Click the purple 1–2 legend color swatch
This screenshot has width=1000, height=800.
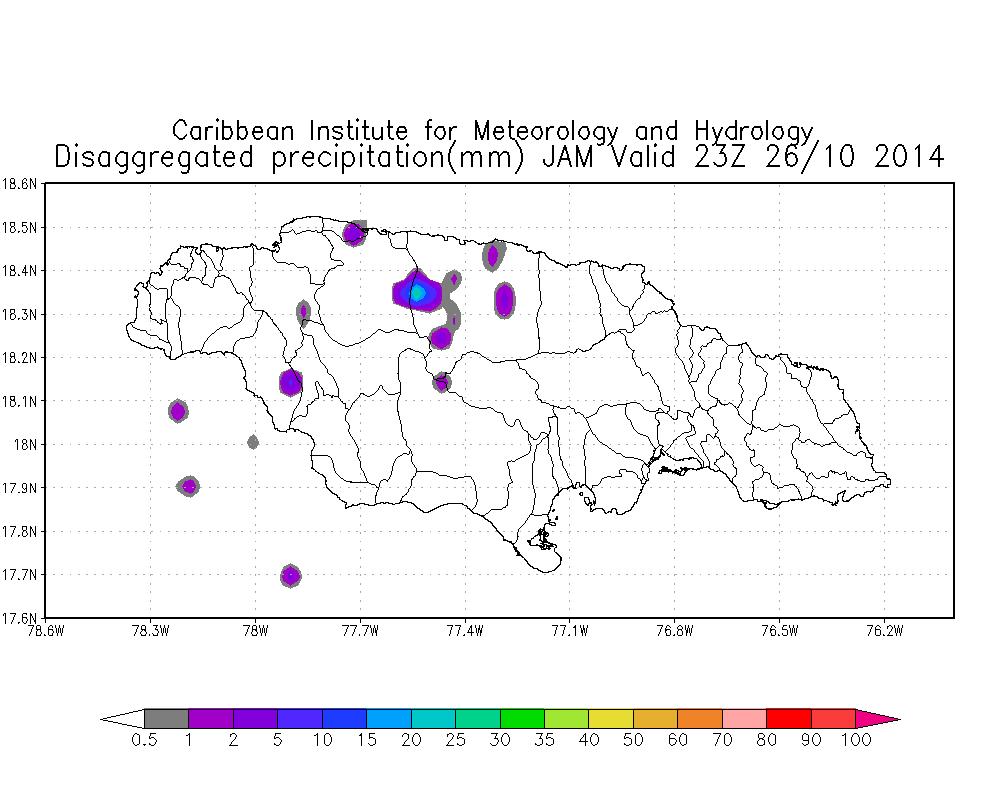211,718
